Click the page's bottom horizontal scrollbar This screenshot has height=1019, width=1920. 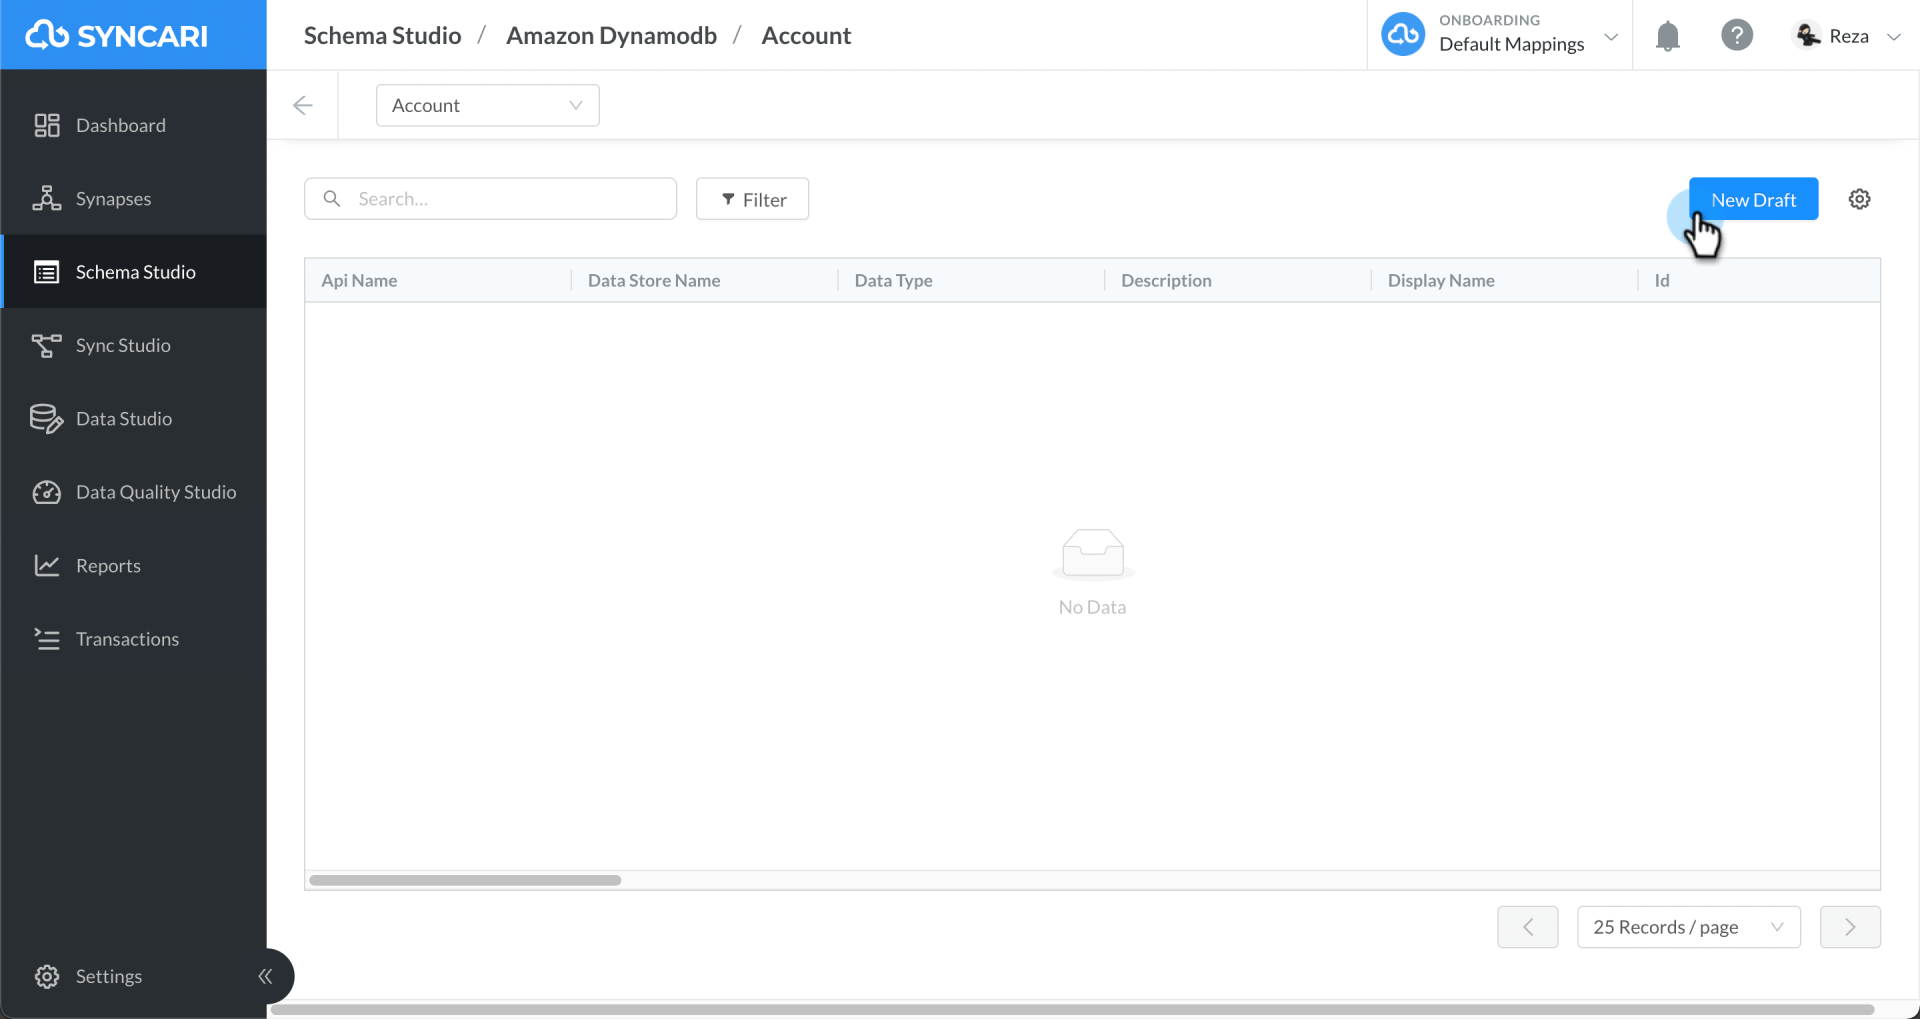tap(1072, 1010)
